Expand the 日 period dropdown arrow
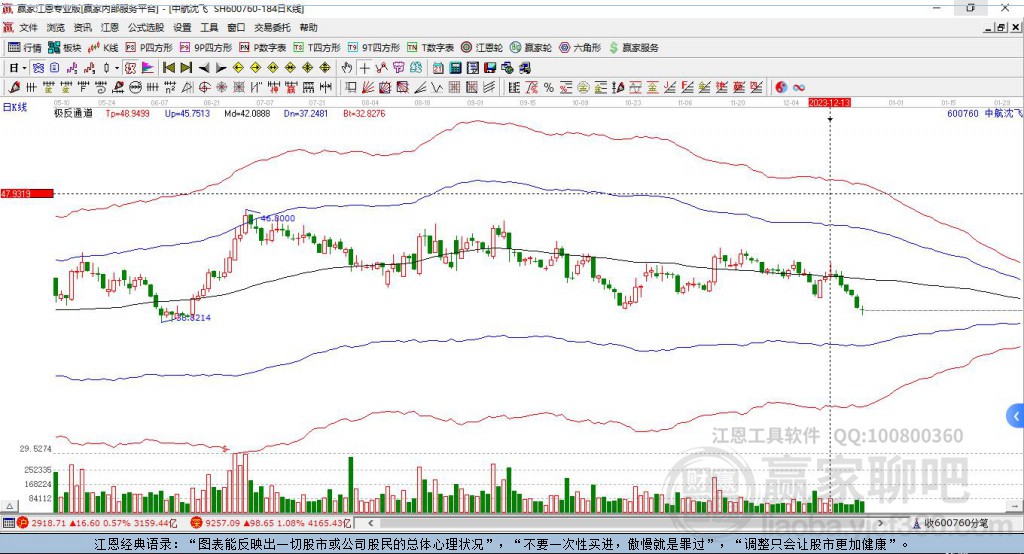The width and height of the screenshot is (1024, 554). pyautogui.click(x=23, y=68)
